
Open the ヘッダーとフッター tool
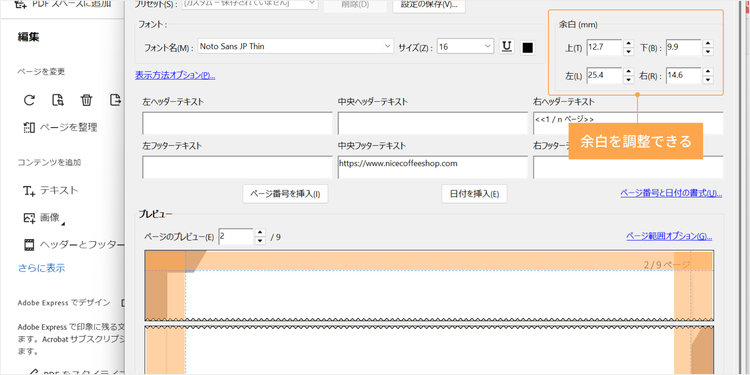pos(74,245)
